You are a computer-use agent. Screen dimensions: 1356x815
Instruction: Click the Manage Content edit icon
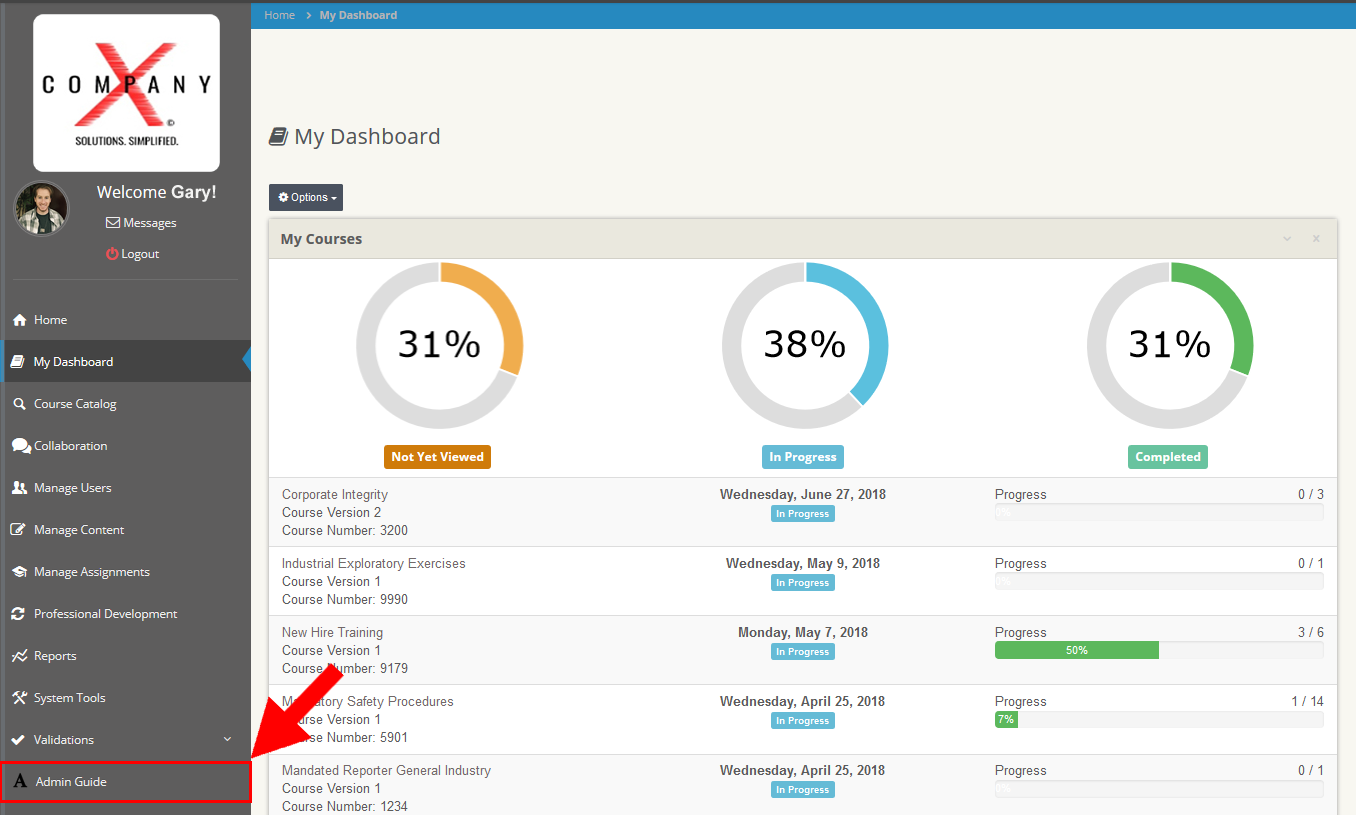coord(19,530)
